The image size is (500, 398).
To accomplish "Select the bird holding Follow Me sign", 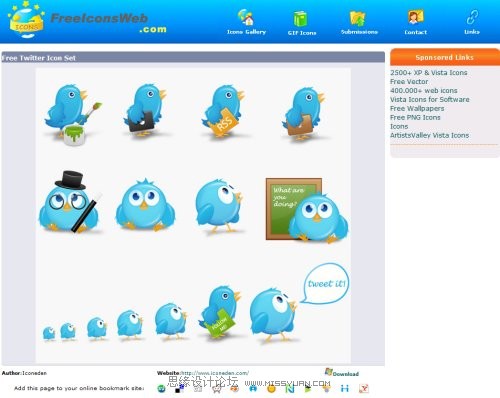I will click(220, 312).
